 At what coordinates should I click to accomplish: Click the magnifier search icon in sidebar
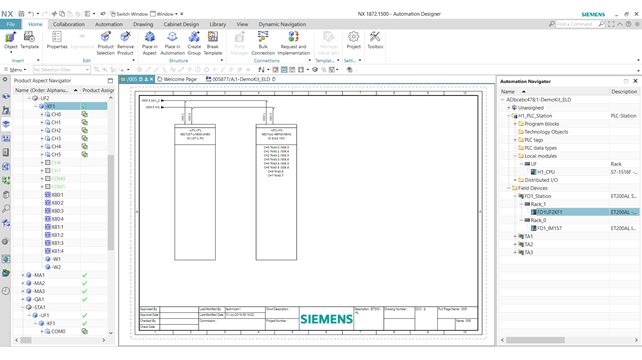(x=6, y=209)
